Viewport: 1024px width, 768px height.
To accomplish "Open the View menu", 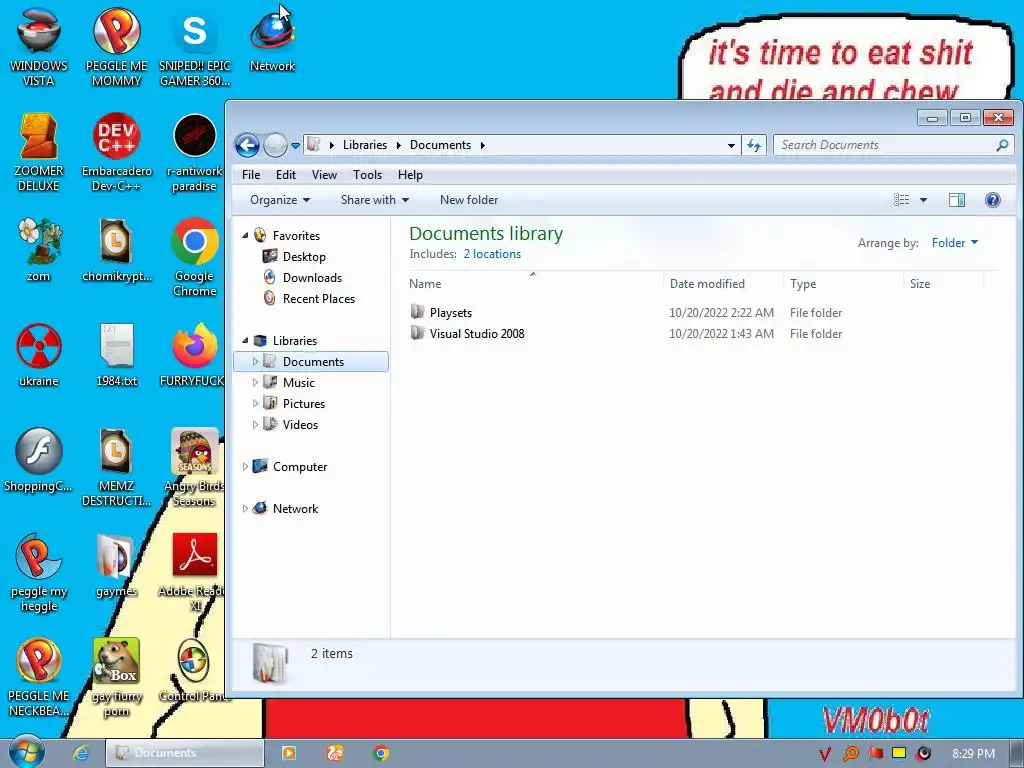I will pyautogui.click(x=324, y=175).
